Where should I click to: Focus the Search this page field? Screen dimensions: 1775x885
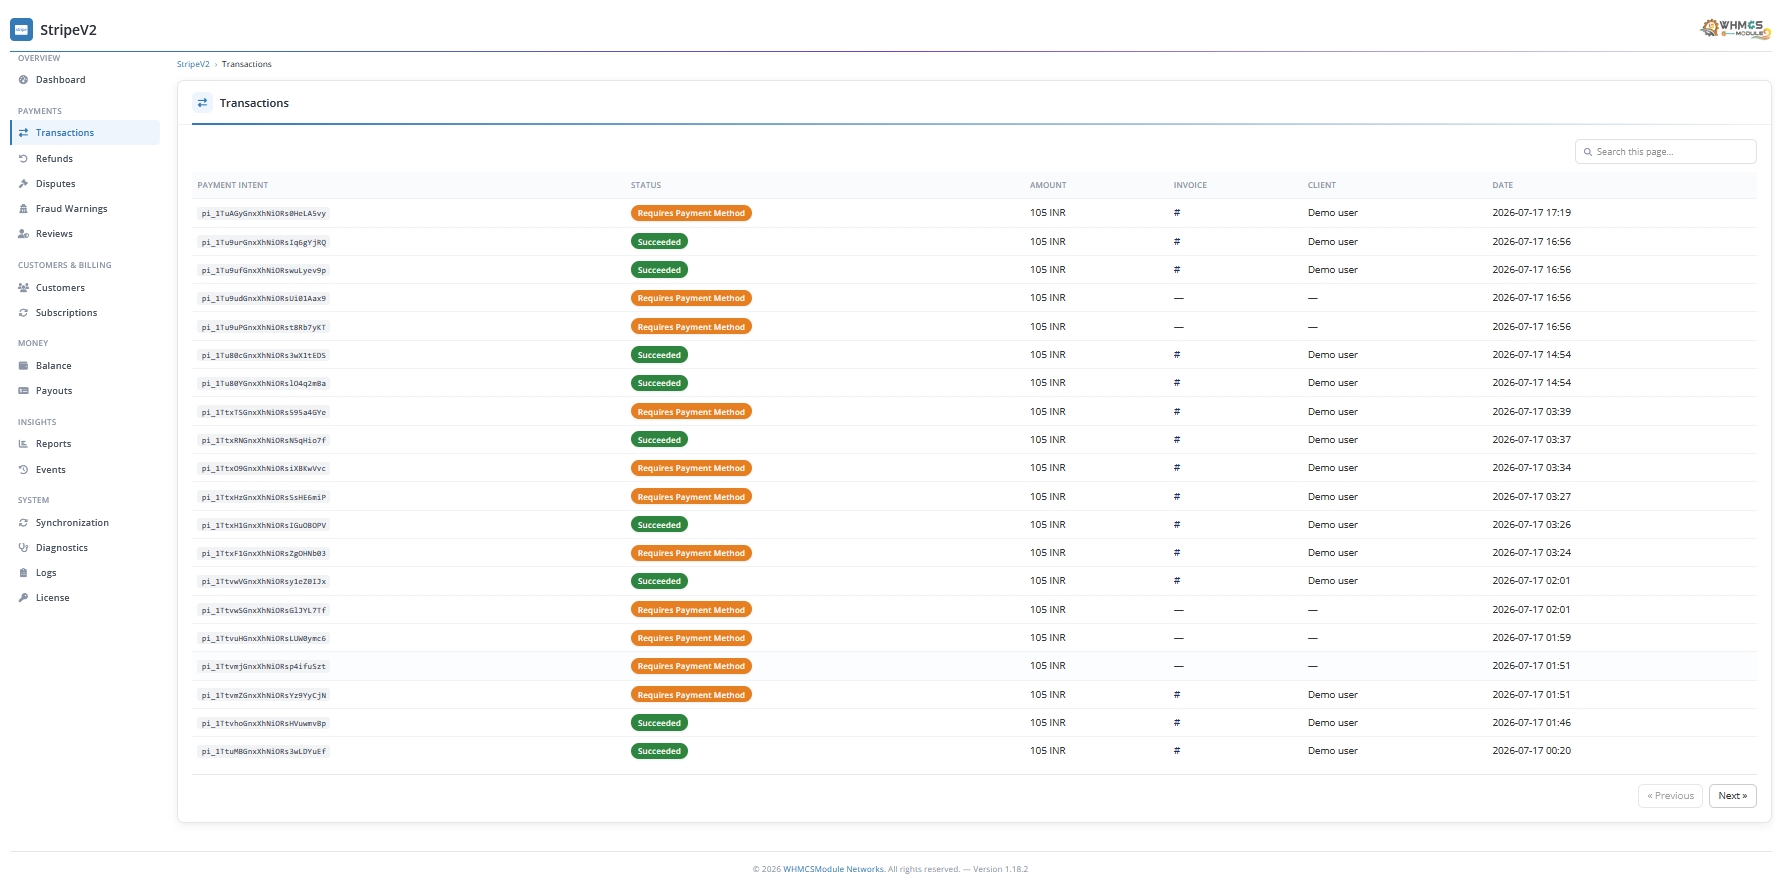[x=1665, y=152]
